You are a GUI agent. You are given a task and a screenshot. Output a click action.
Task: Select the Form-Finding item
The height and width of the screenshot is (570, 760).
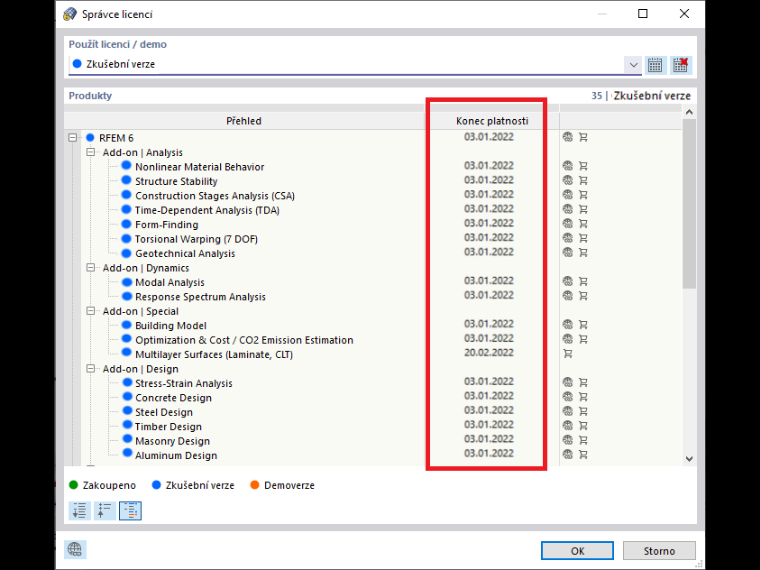click(167, 224)
